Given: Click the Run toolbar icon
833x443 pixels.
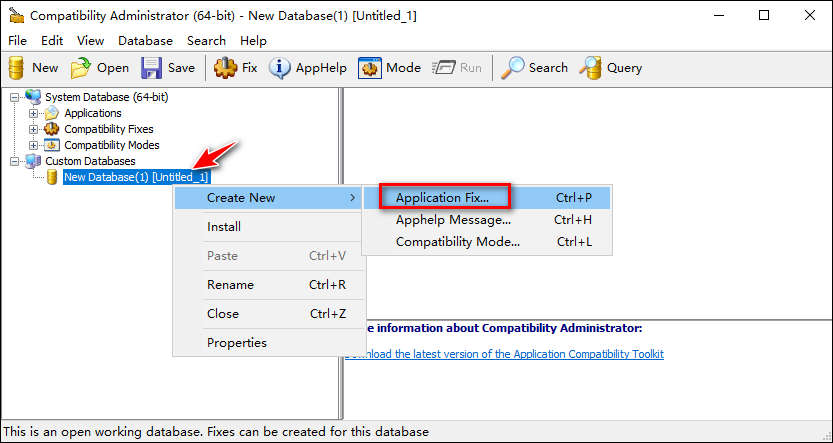Looking at the screenshot, I should point(442,68).
